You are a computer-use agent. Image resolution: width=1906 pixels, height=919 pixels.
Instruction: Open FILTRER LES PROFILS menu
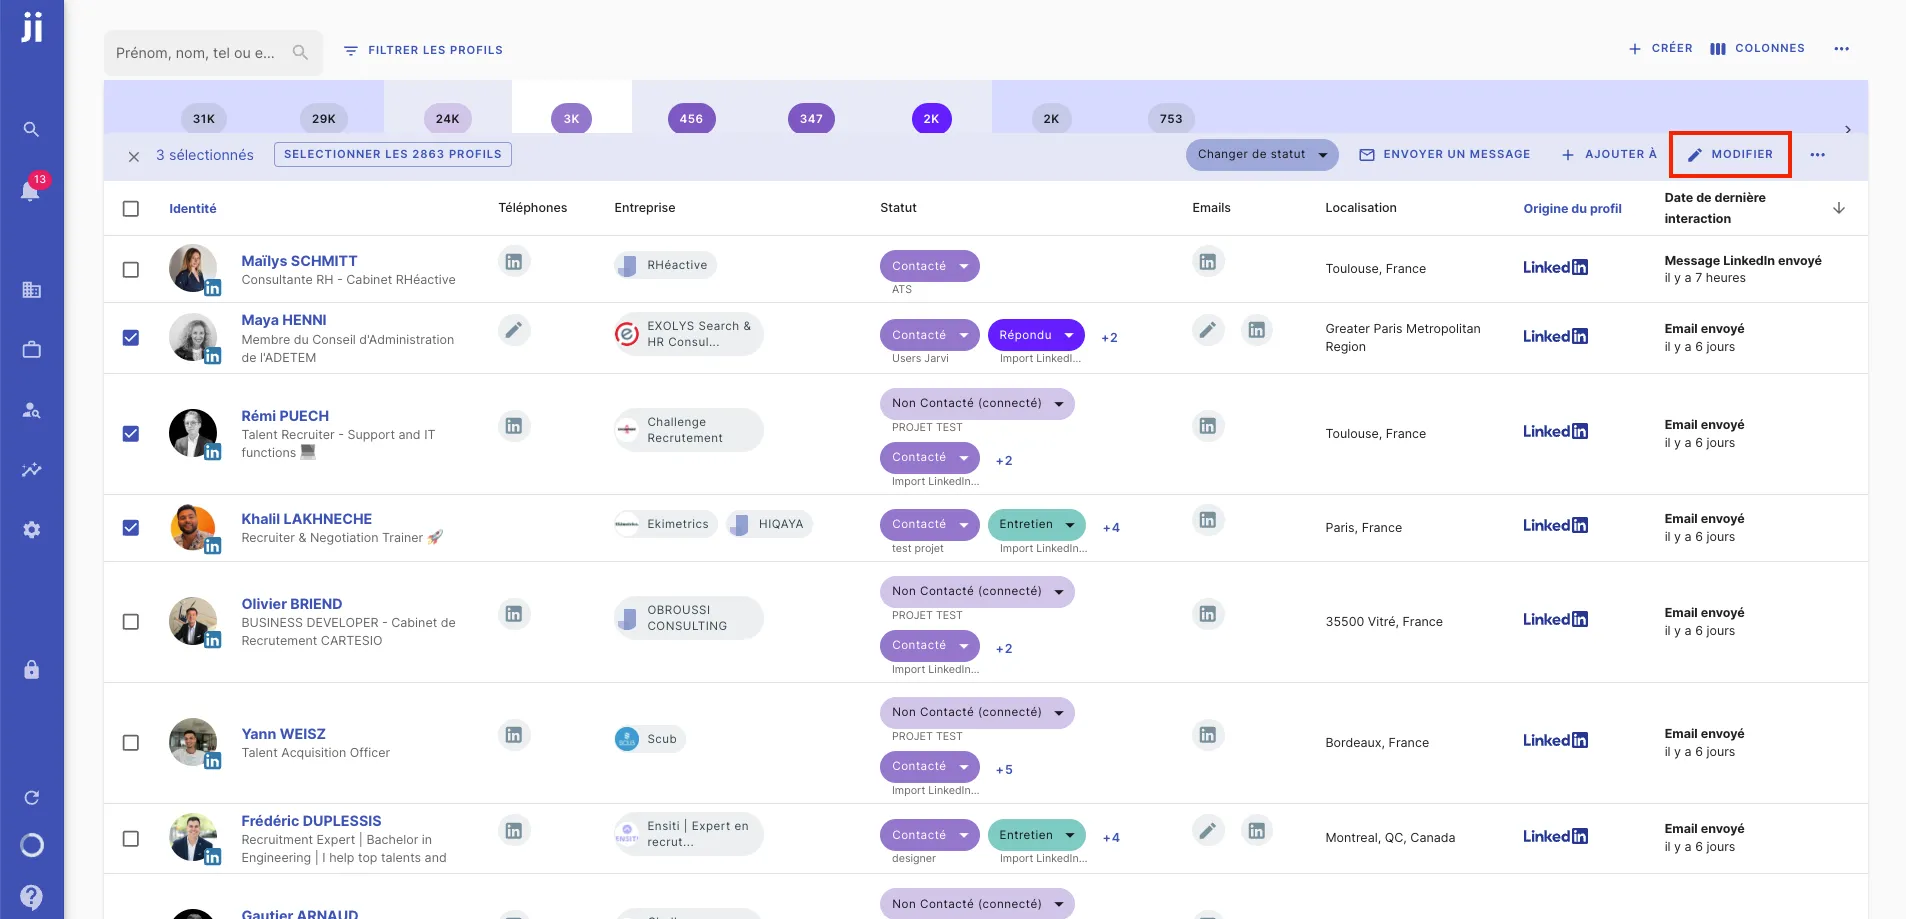pyautogui.click(x=423, y=50)
